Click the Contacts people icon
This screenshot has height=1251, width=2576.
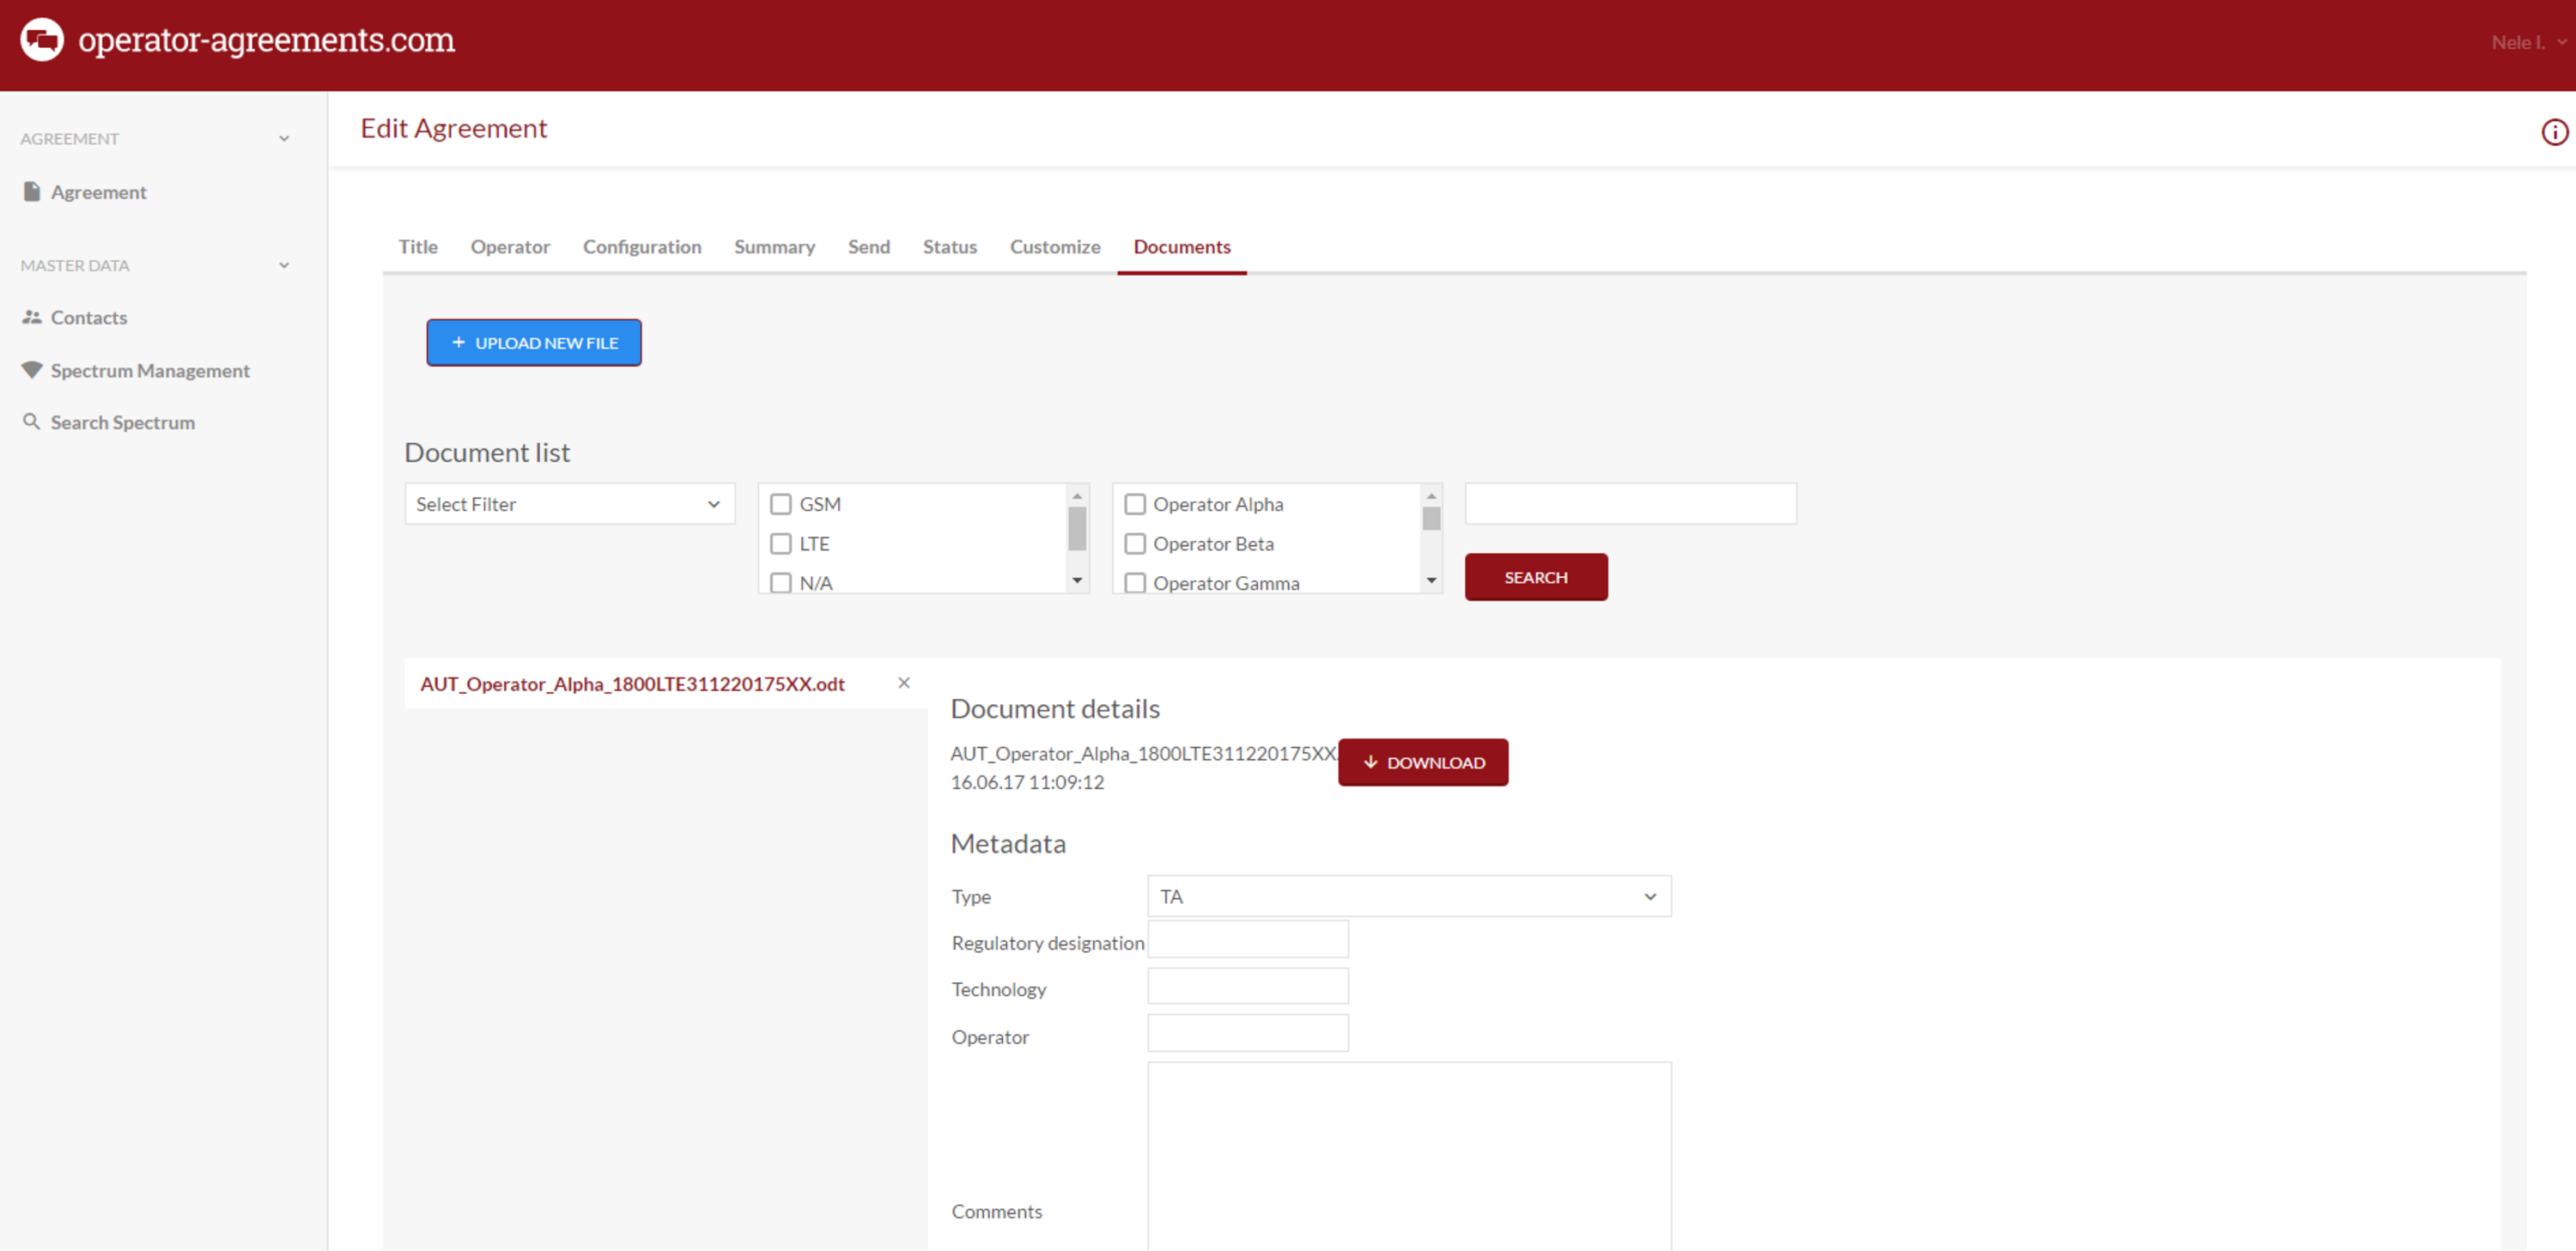pyautogui.click(x=32, y=317)
